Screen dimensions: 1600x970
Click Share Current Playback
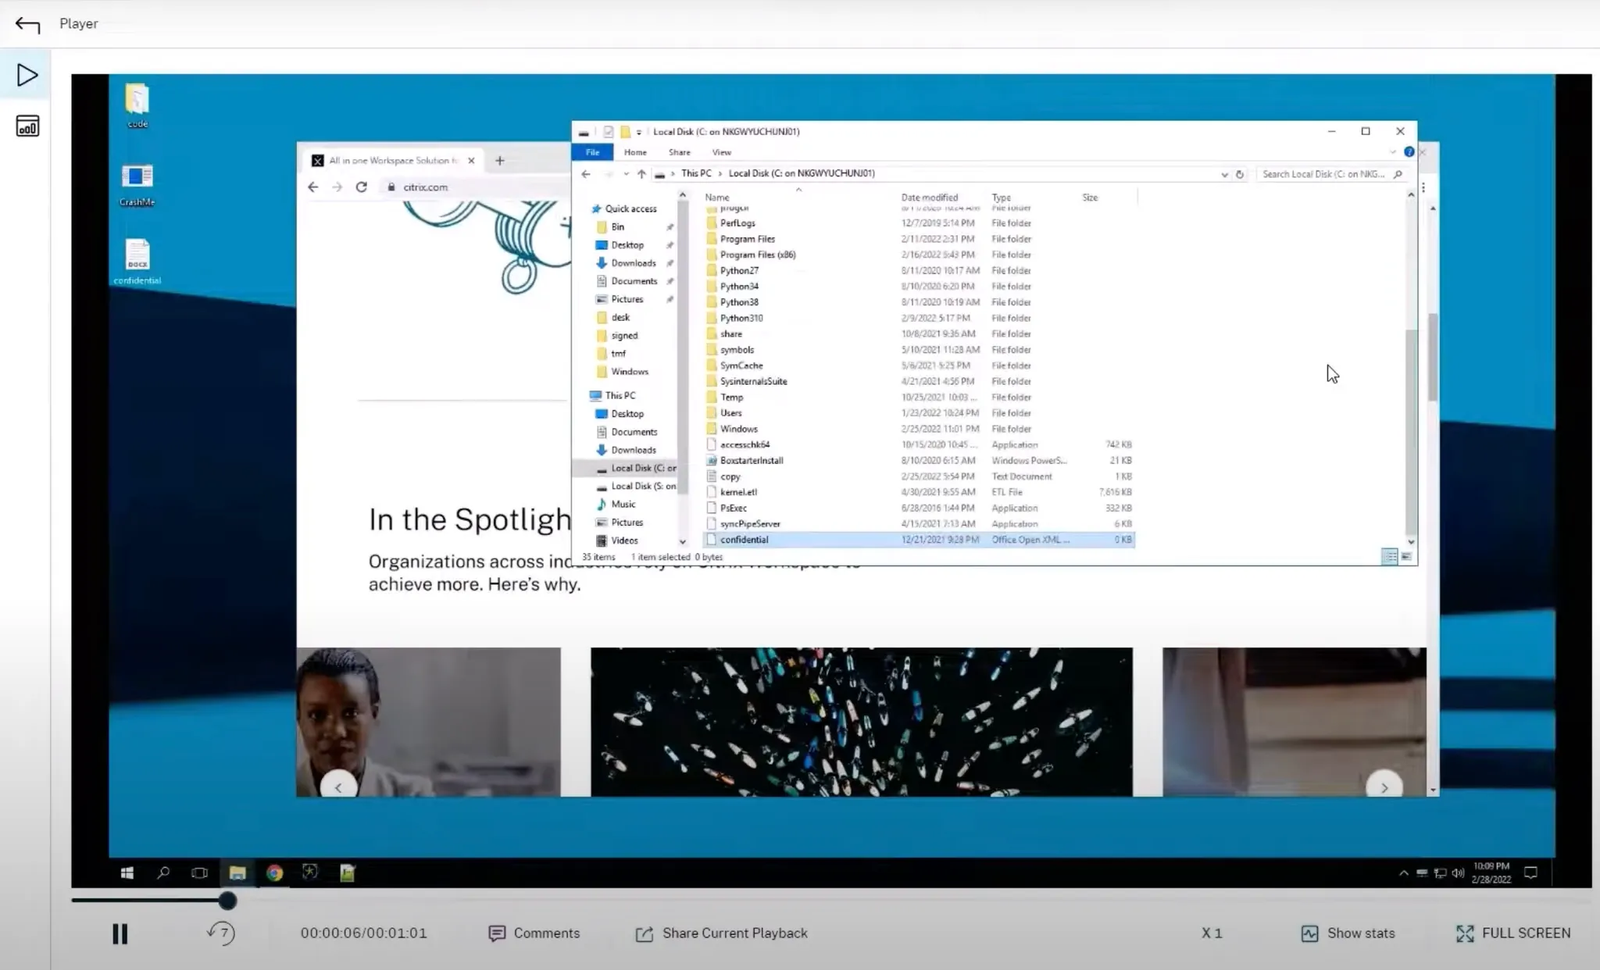[x=721, y=933]
